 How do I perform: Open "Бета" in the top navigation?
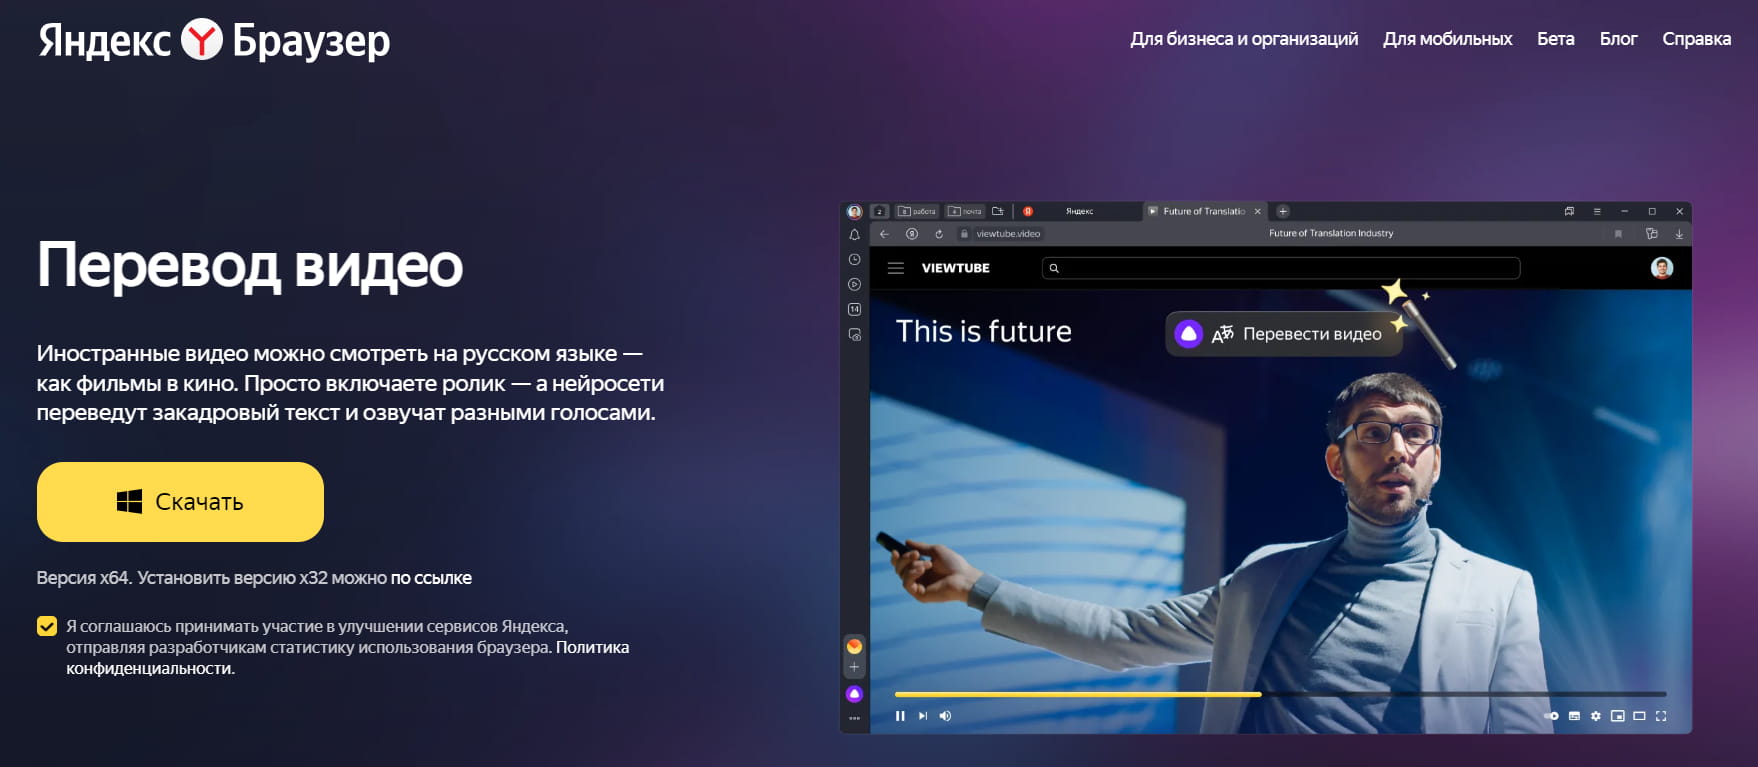click(1555, 39)
